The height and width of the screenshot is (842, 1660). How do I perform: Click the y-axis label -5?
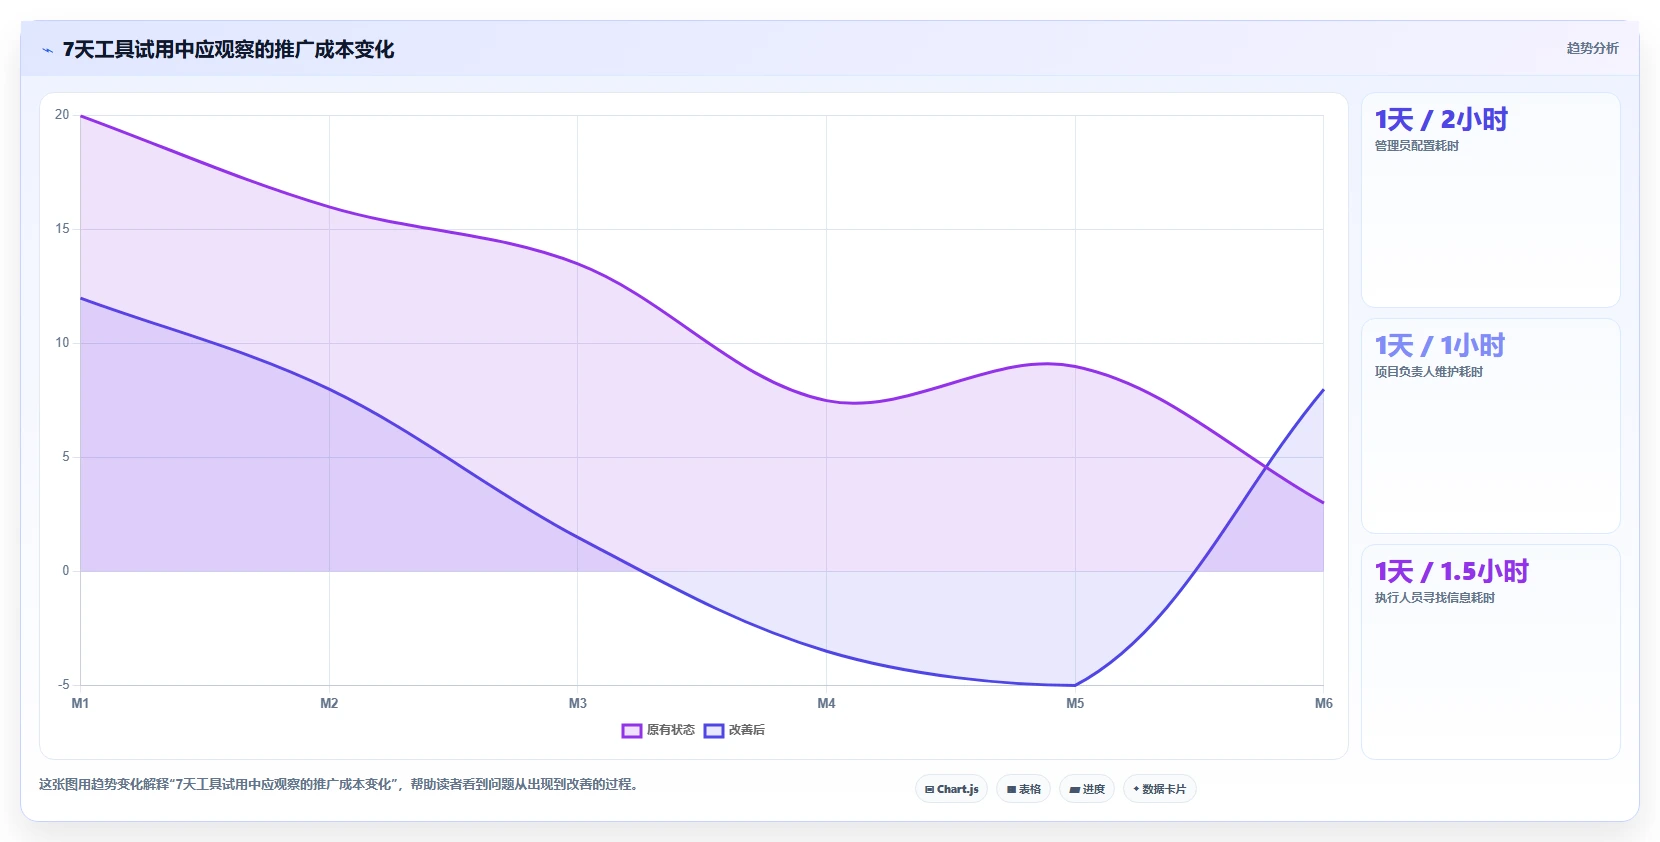click(x=63, y=685)
